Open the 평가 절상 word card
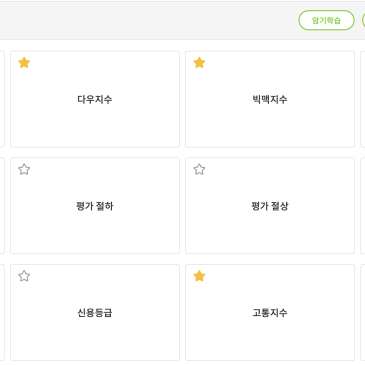This screenshot has height=365, width=365. tap(270, 206)
